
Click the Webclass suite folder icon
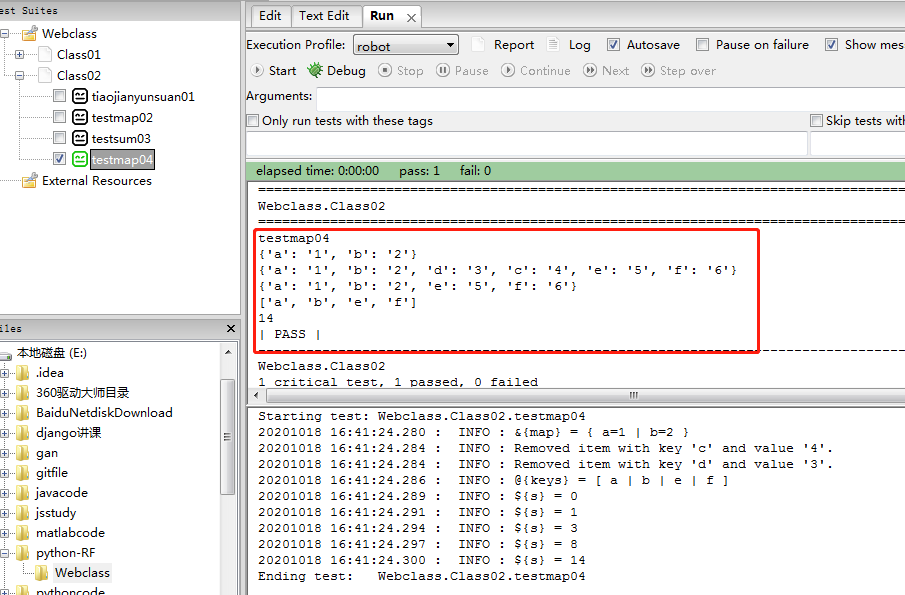(29, 33)
